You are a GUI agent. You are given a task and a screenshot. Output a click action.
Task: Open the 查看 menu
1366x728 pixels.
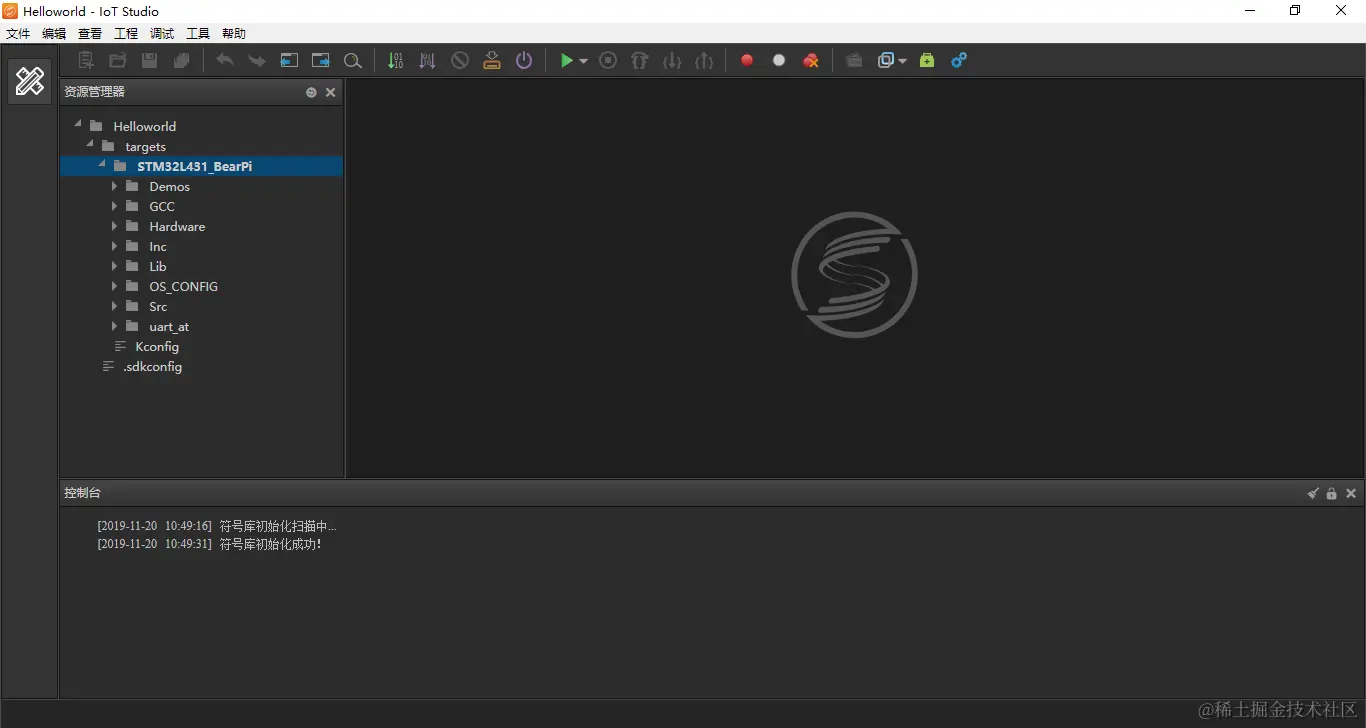point(90,34)
